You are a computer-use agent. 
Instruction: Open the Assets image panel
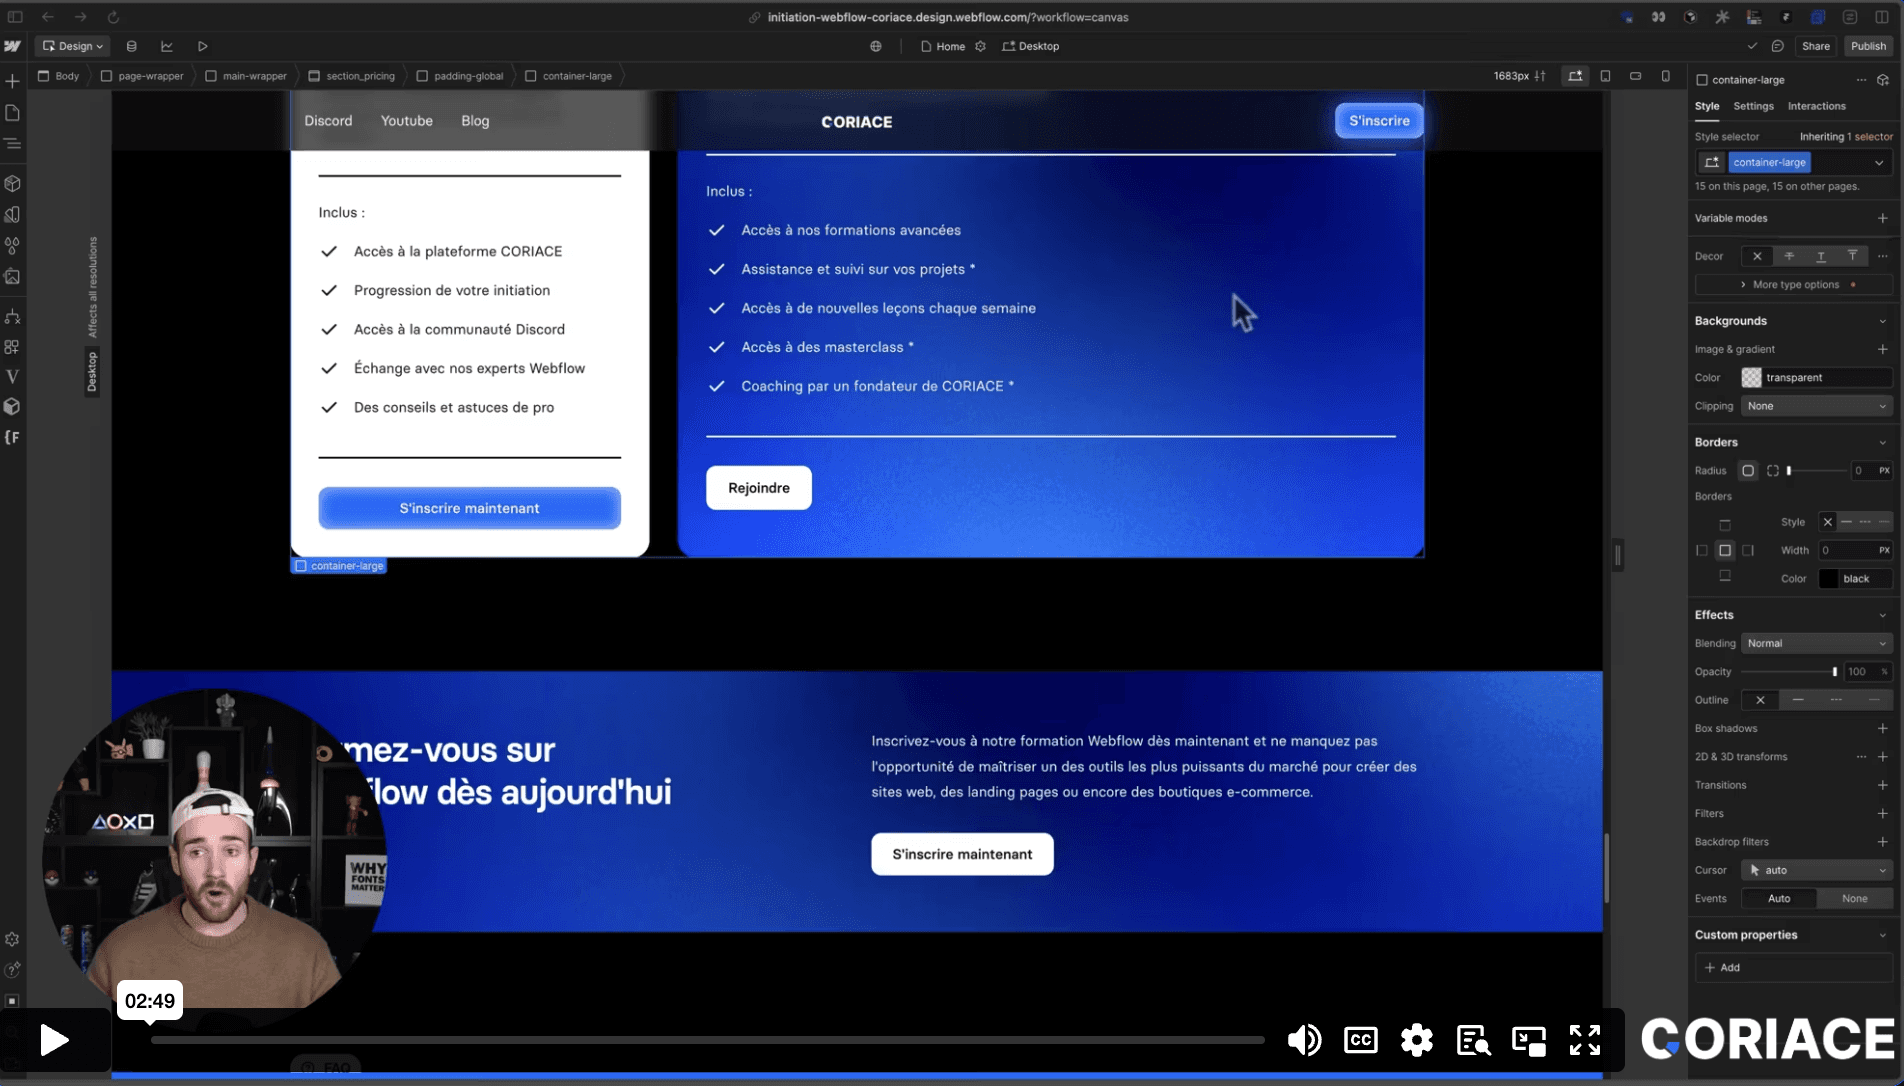coord(13,277)
